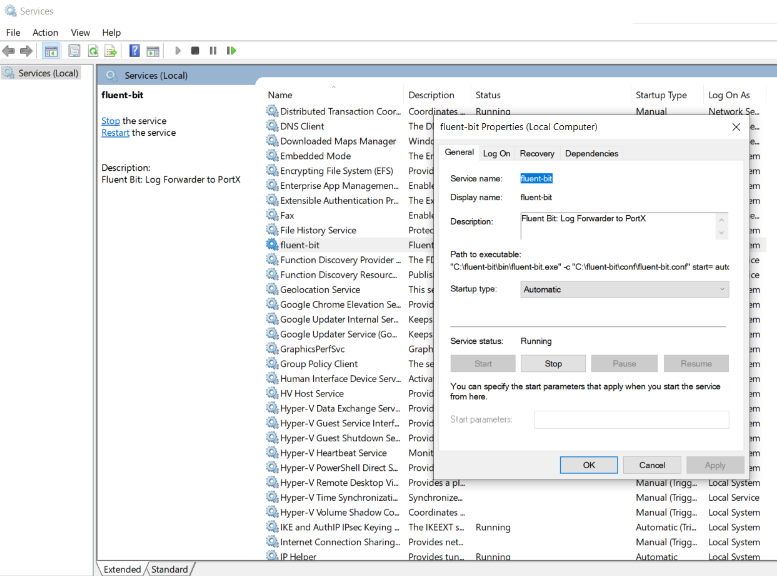Sort by the Description column header

tap(432, 95)
